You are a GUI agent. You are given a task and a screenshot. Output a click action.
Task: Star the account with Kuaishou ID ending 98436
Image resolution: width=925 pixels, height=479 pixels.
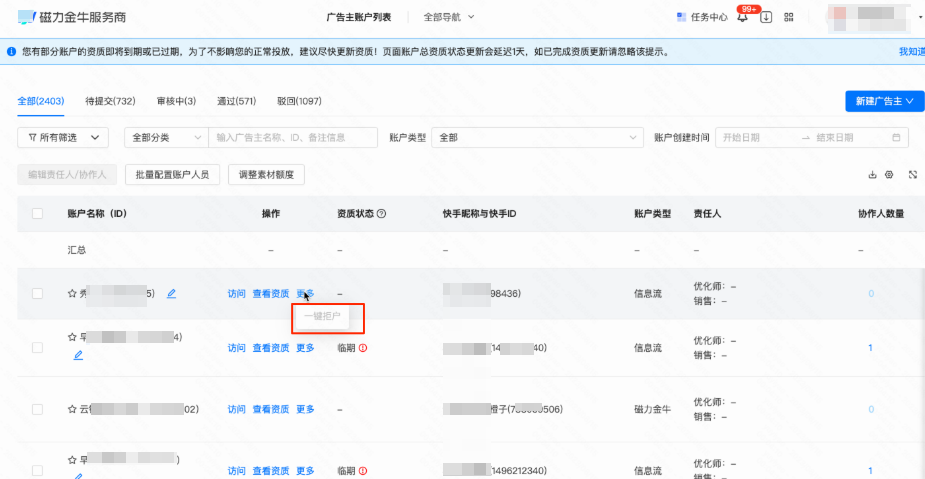tap(73, 293)
